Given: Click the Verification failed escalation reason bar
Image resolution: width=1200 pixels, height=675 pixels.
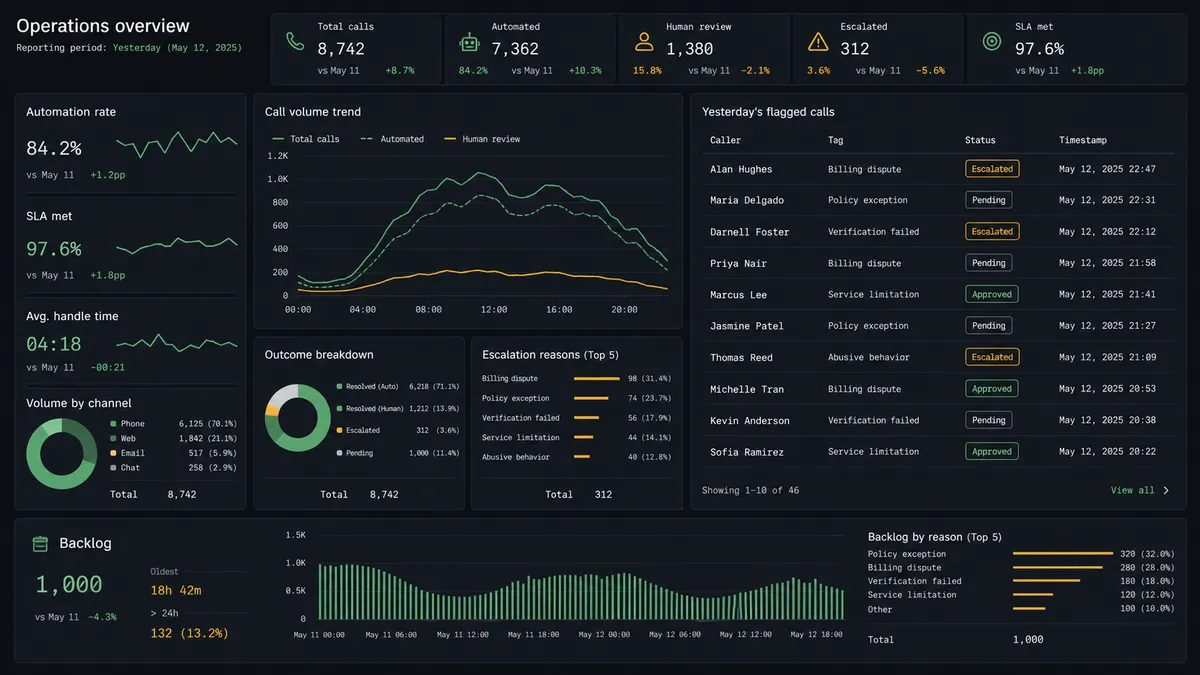Looking at the screenshot, I should point(587,418).
